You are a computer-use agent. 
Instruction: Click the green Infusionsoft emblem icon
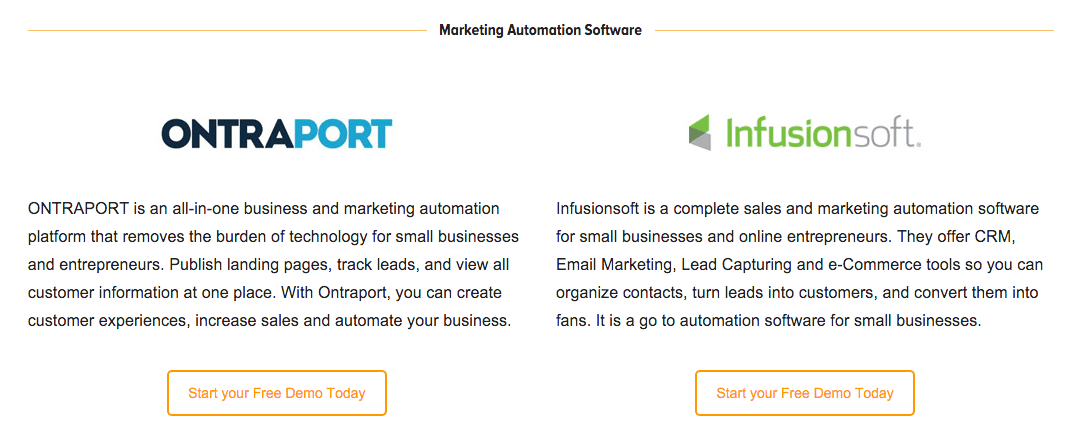[699, 133]
